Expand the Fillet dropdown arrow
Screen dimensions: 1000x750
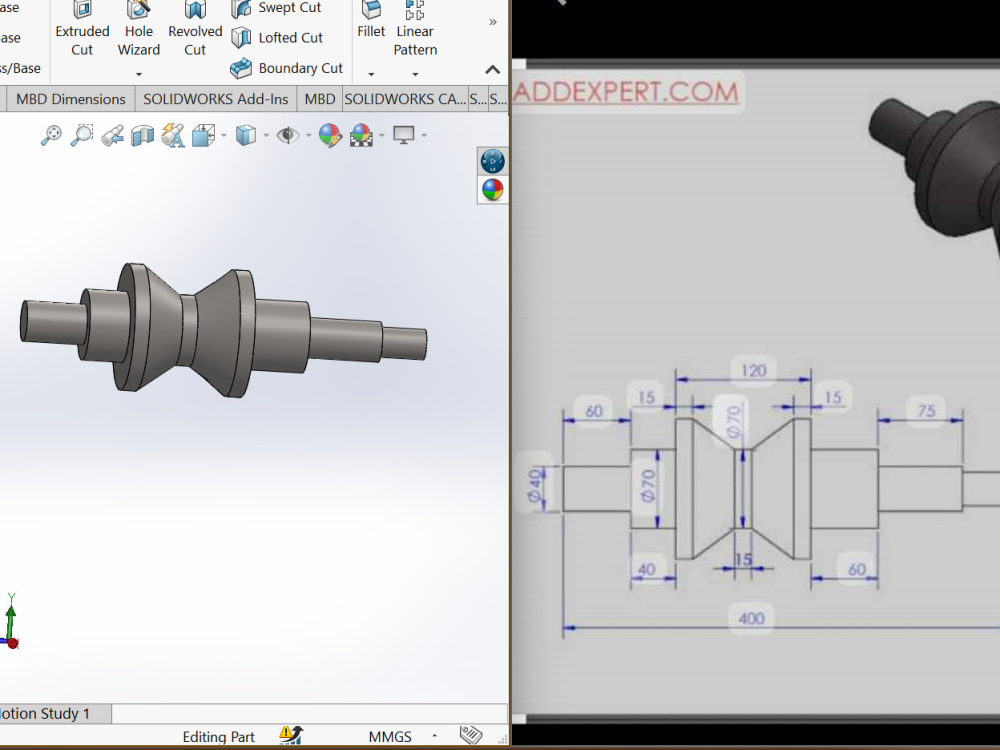point(371,74)
